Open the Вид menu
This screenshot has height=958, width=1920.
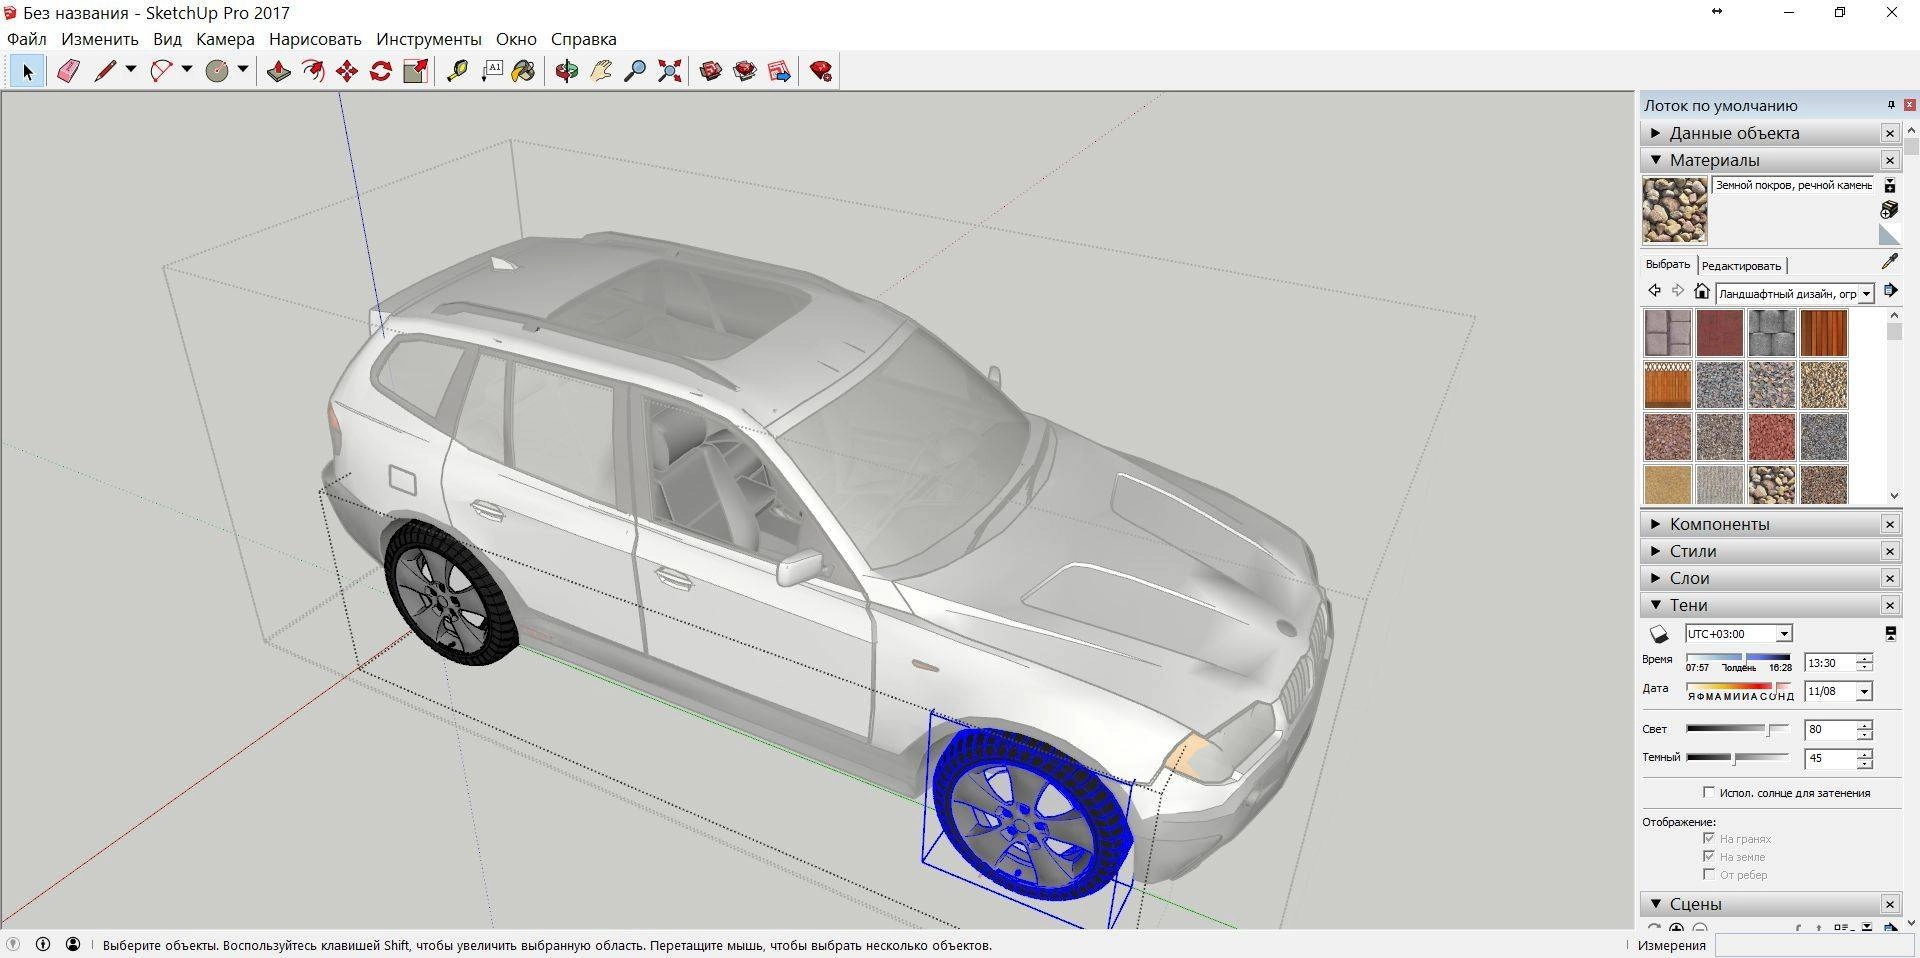[x=167, y=39]
